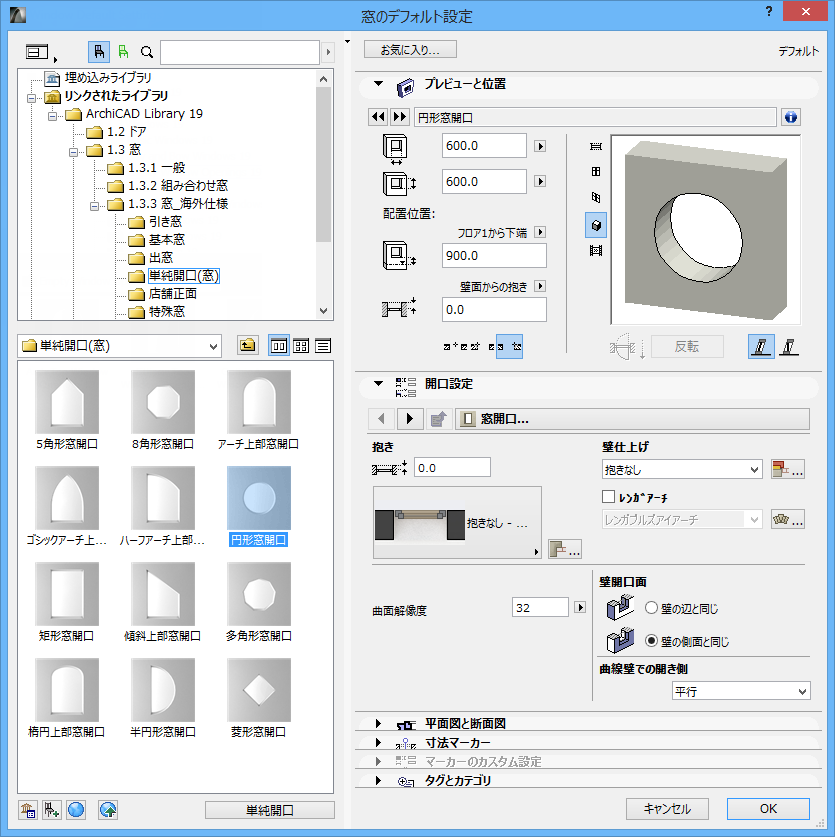Open the wall finish settings icon

[787, 469]
